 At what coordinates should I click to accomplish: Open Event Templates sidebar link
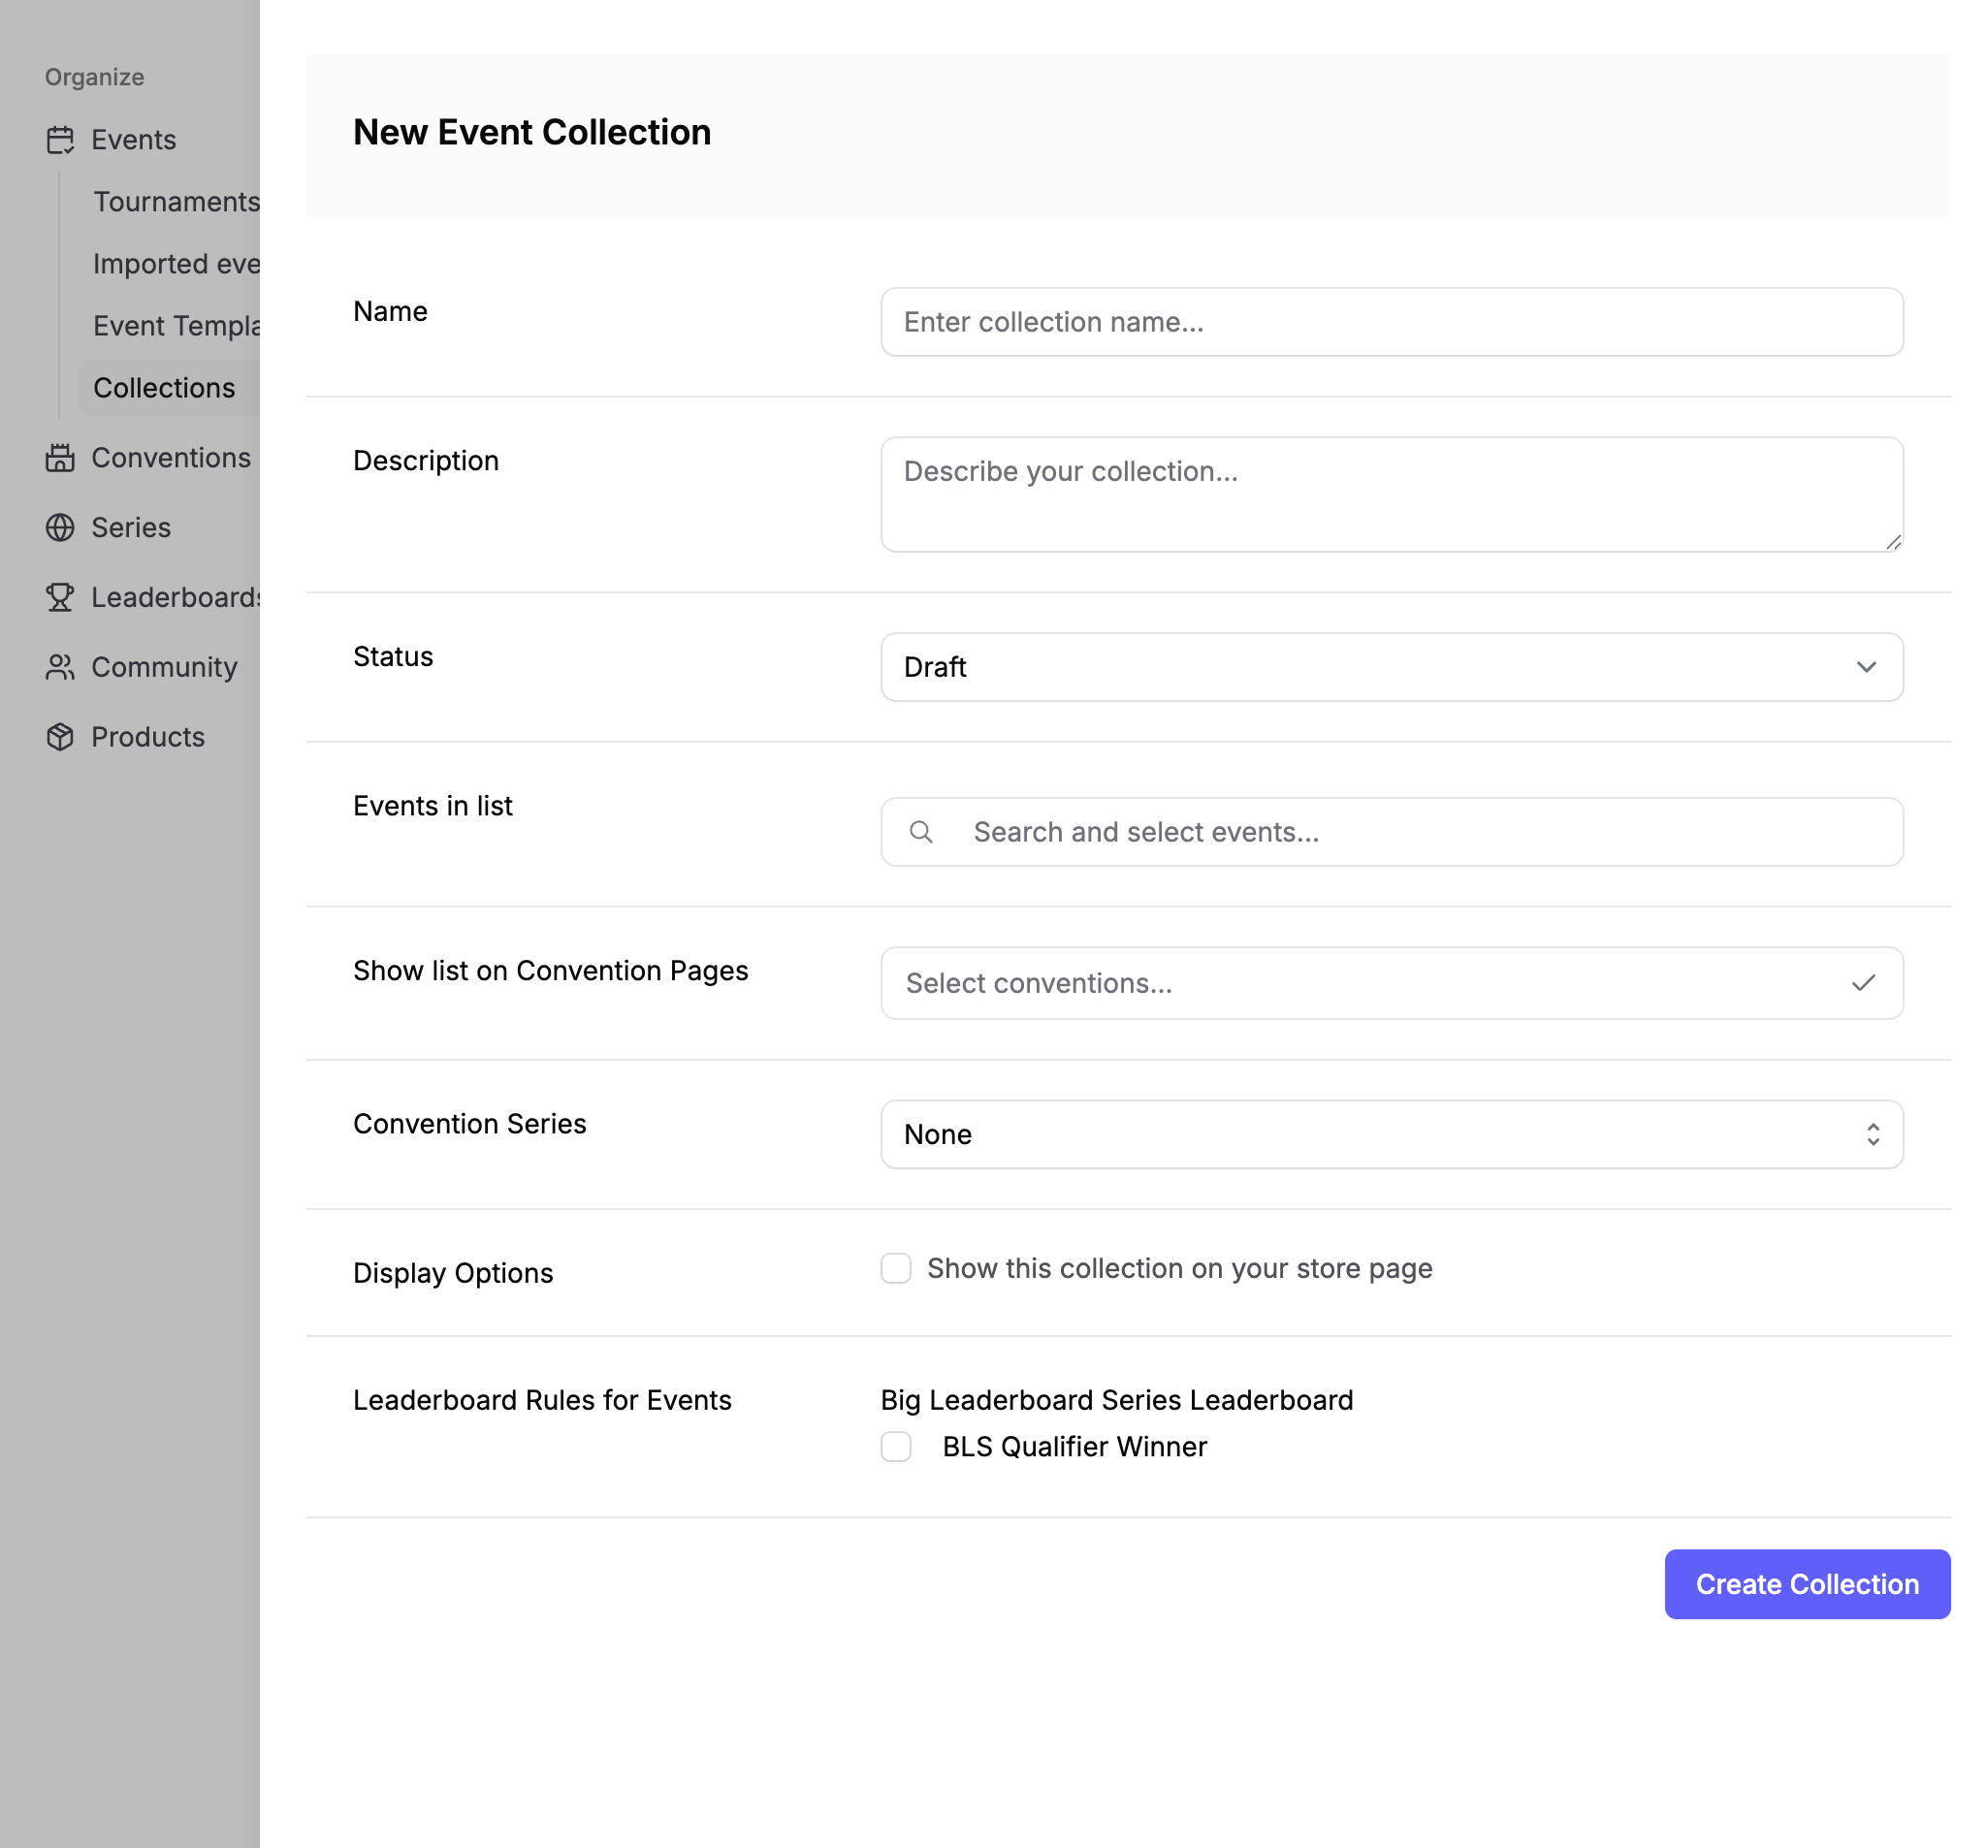coord(176,326)
